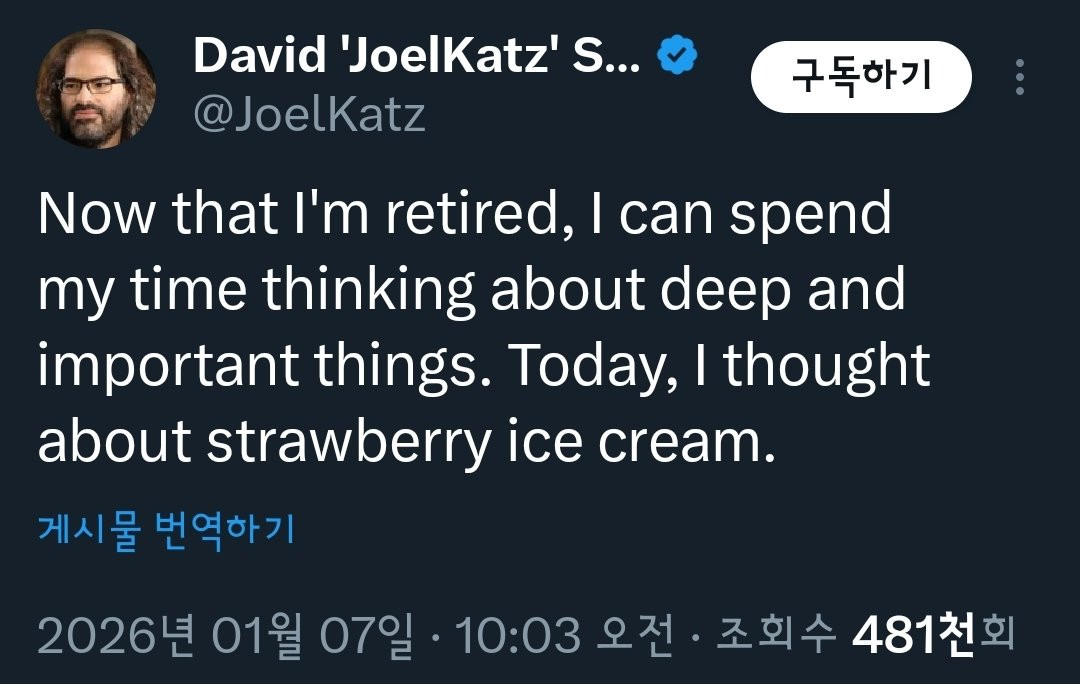Viewport: 1080px width, 684px height.
Task: Click the 조회수 views label
Action: click(775, 636)
